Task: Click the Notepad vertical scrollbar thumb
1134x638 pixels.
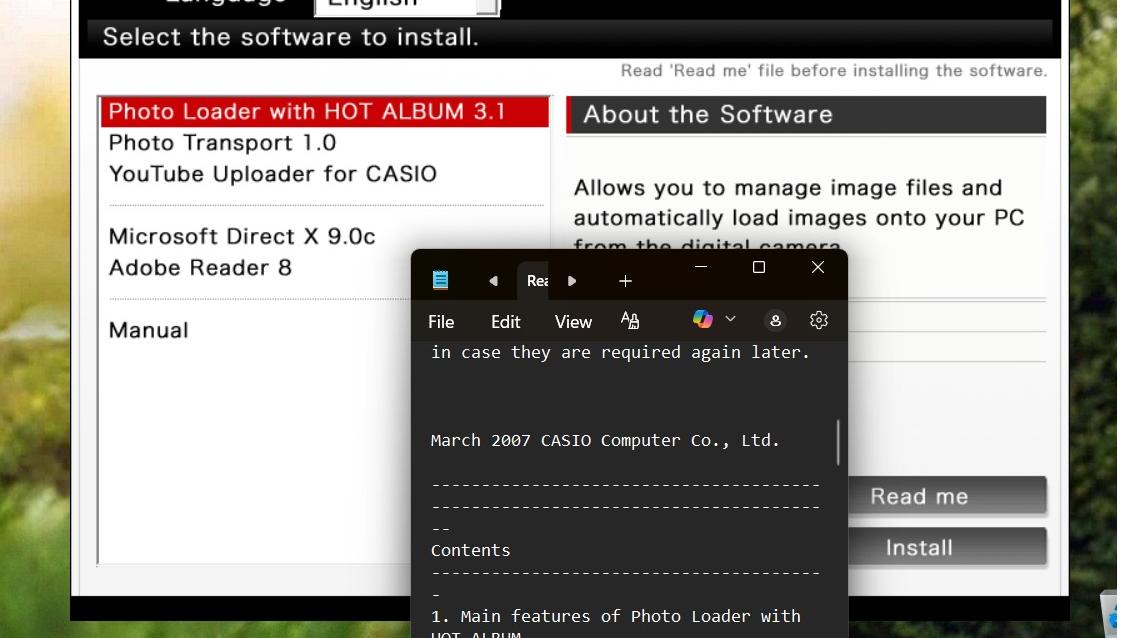Action: pyautogui.click(x=838, y=442)
